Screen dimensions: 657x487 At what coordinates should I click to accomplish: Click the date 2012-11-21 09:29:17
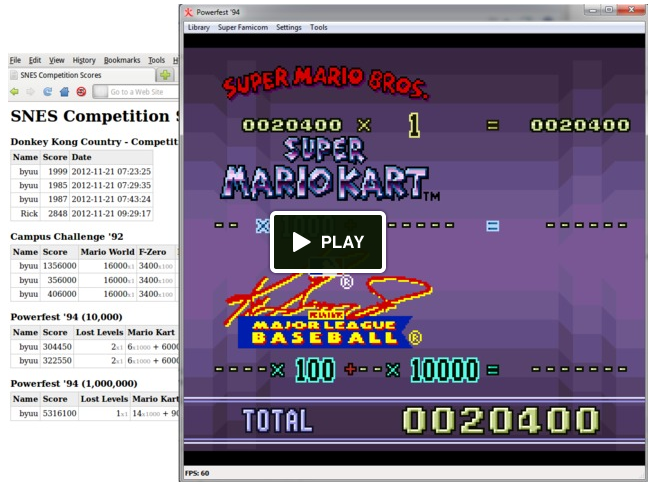coord(111,213)
